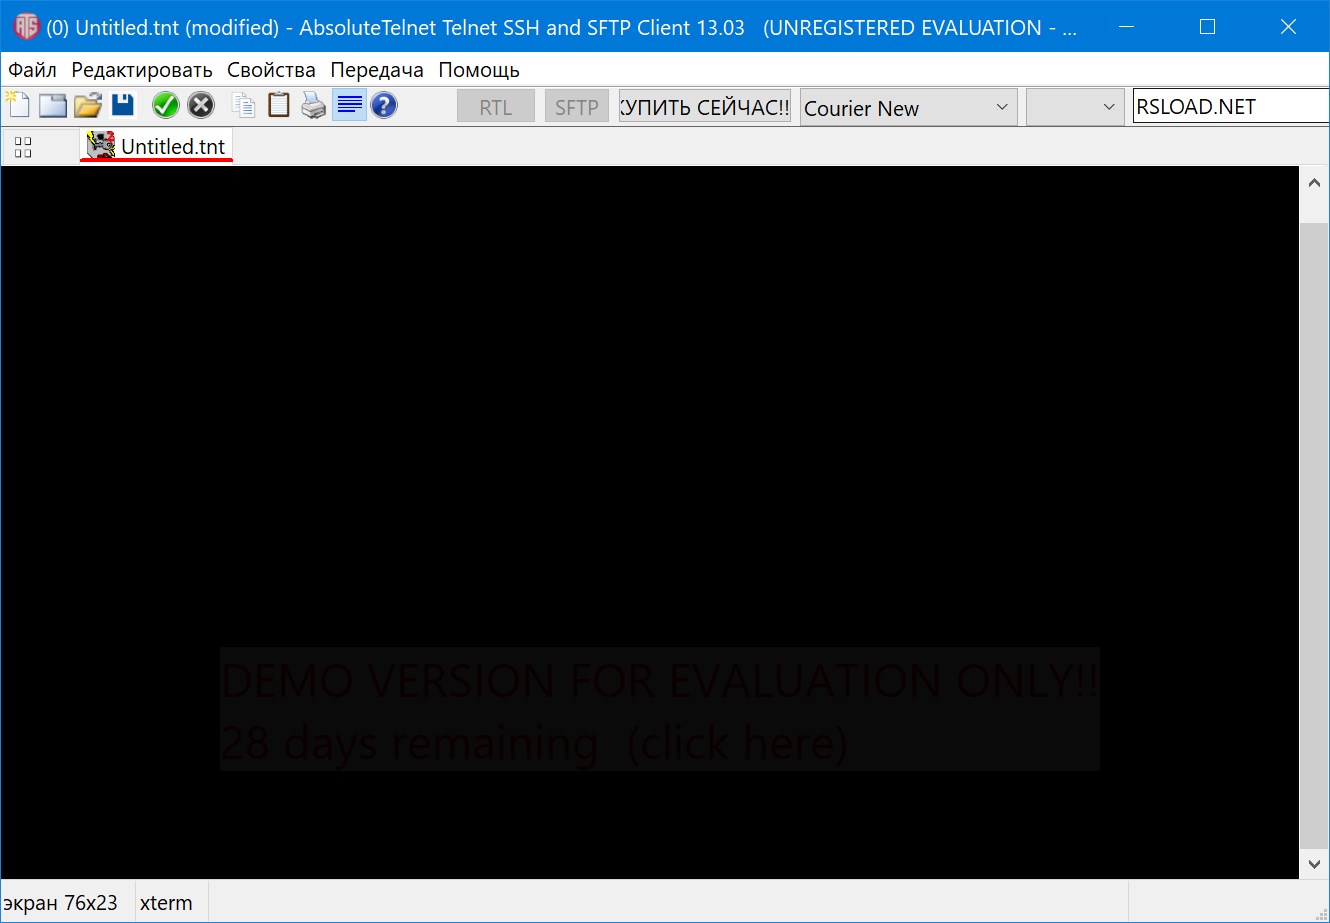The height and width of the screenshot is (923, 1330).
Task: Click the xterm status bar entry
Action: [x=166, y=903]
